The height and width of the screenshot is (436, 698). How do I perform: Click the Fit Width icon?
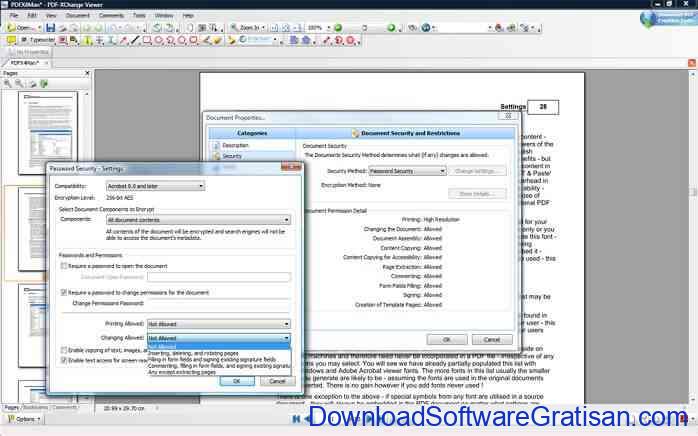coord(298,28)
